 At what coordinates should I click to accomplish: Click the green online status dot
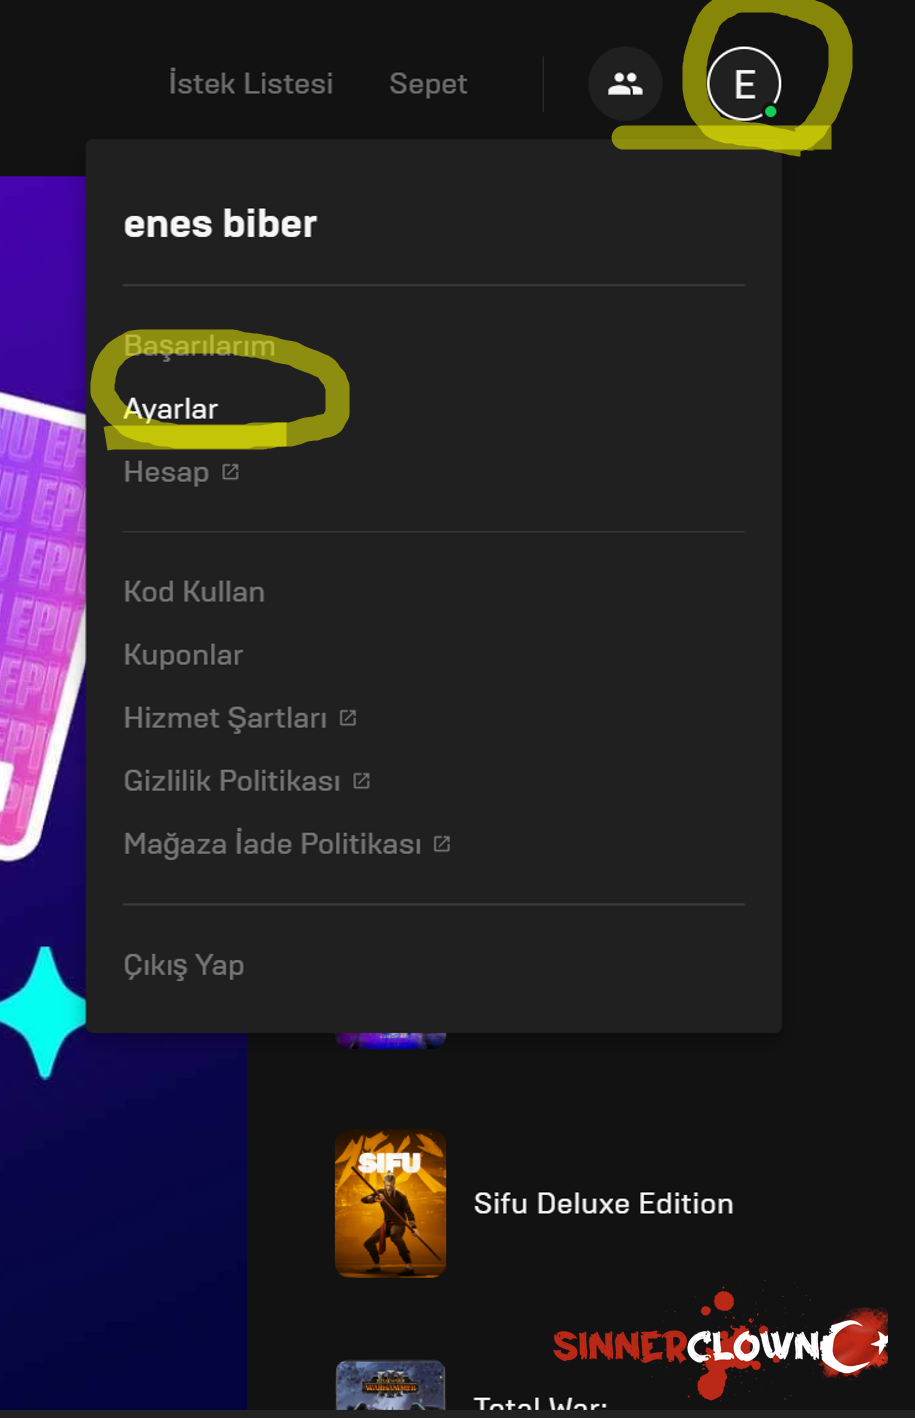771,111
